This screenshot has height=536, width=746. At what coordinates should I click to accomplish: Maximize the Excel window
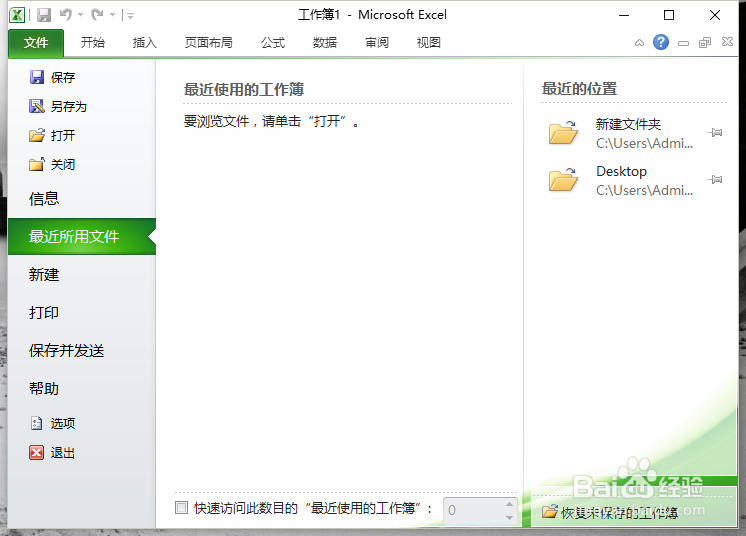tap(669, 15)
